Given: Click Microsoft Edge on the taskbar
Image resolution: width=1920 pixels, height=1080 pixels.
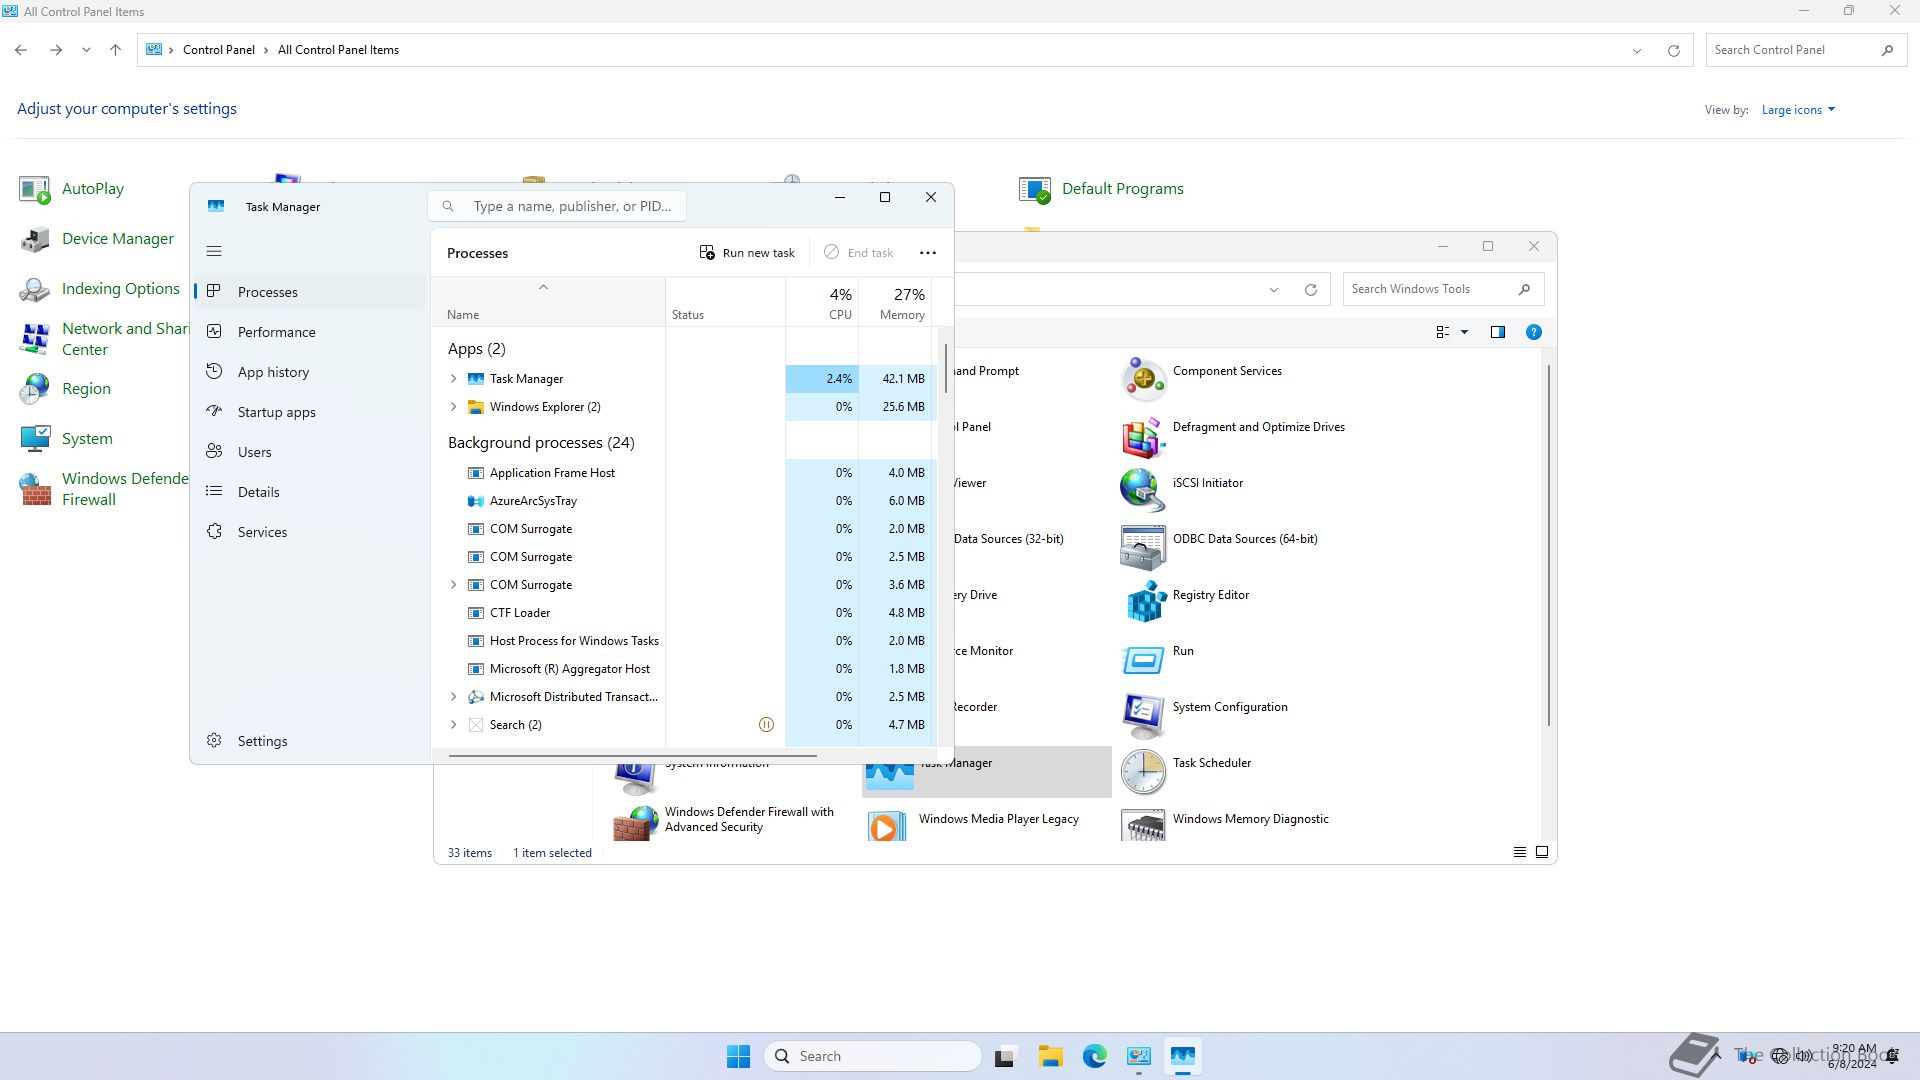Looking at the screenshot, I should click(x=1094, y=1056).
